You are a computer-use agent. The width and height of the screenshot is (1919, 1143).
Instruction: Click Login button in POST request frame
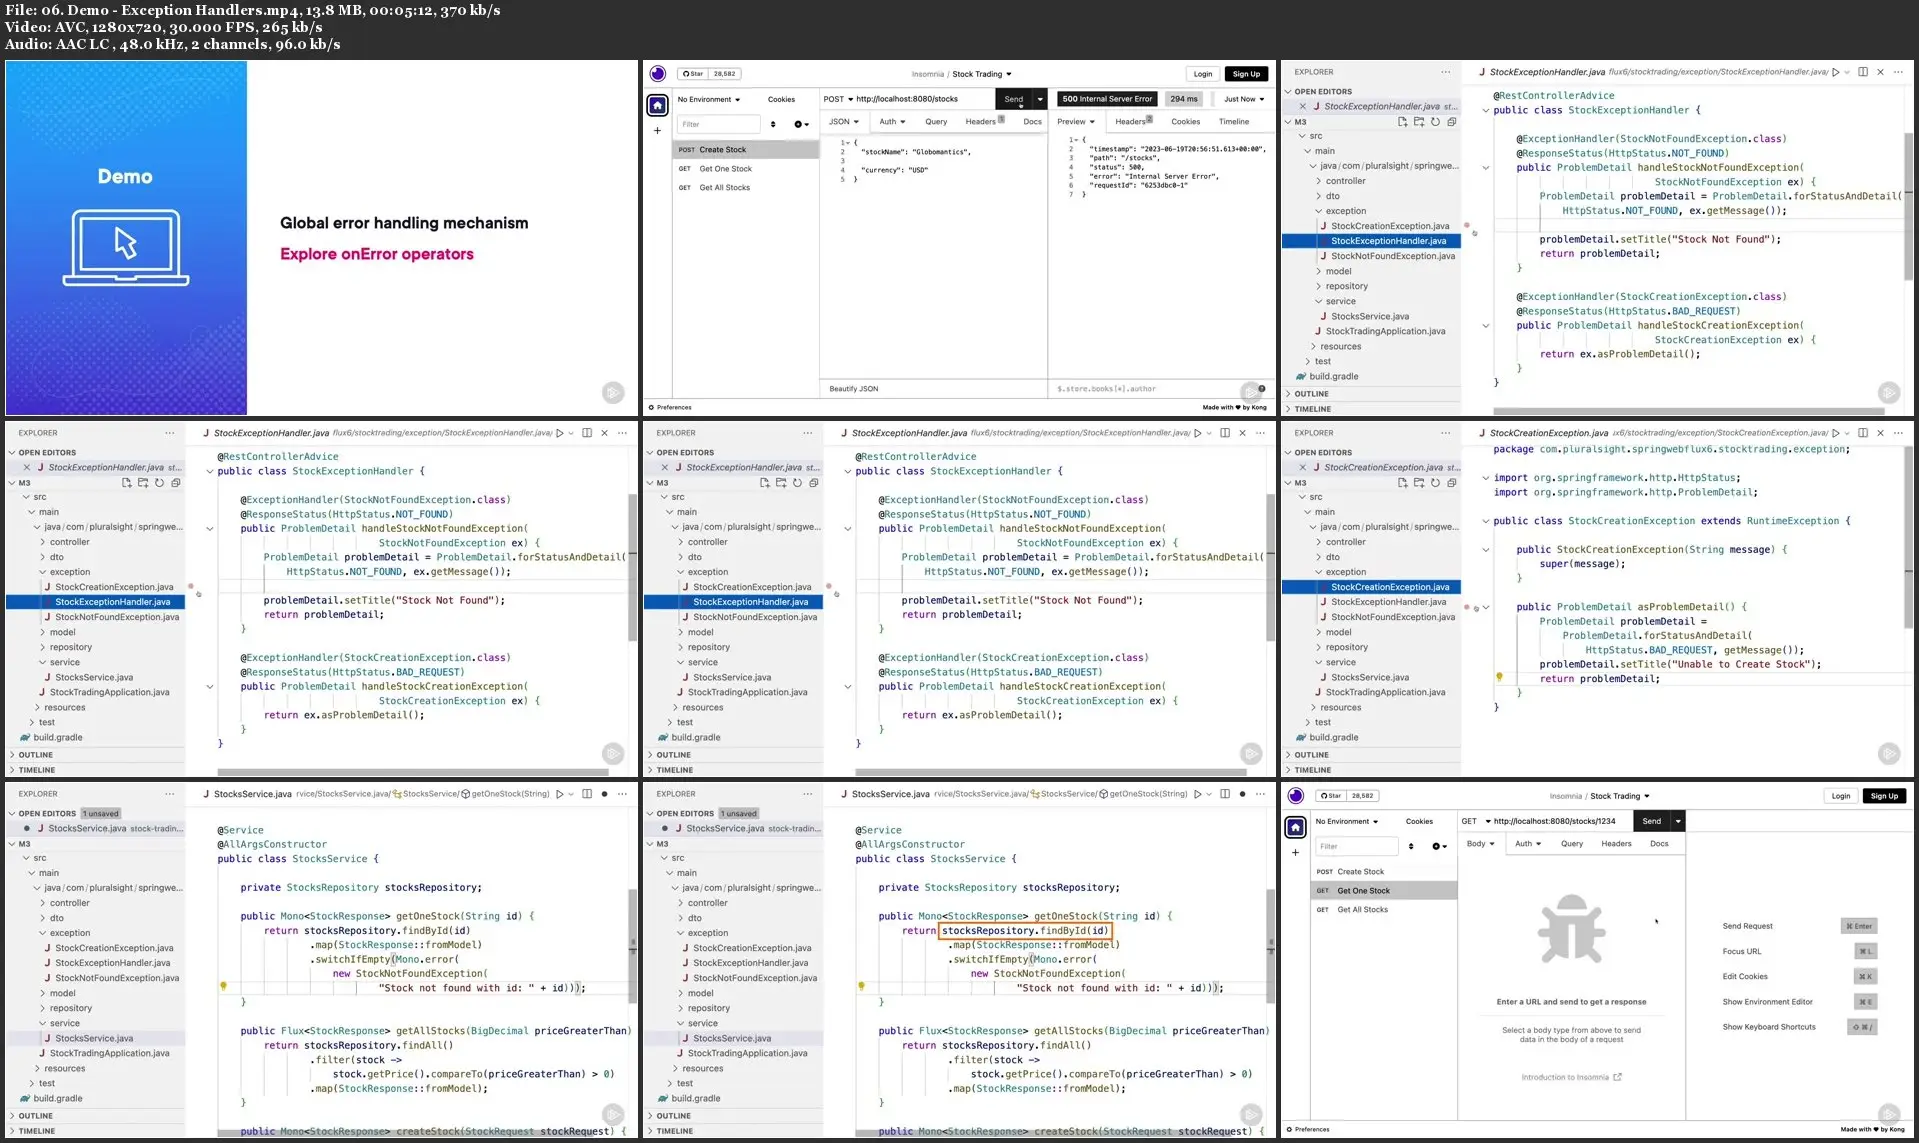1203,74
